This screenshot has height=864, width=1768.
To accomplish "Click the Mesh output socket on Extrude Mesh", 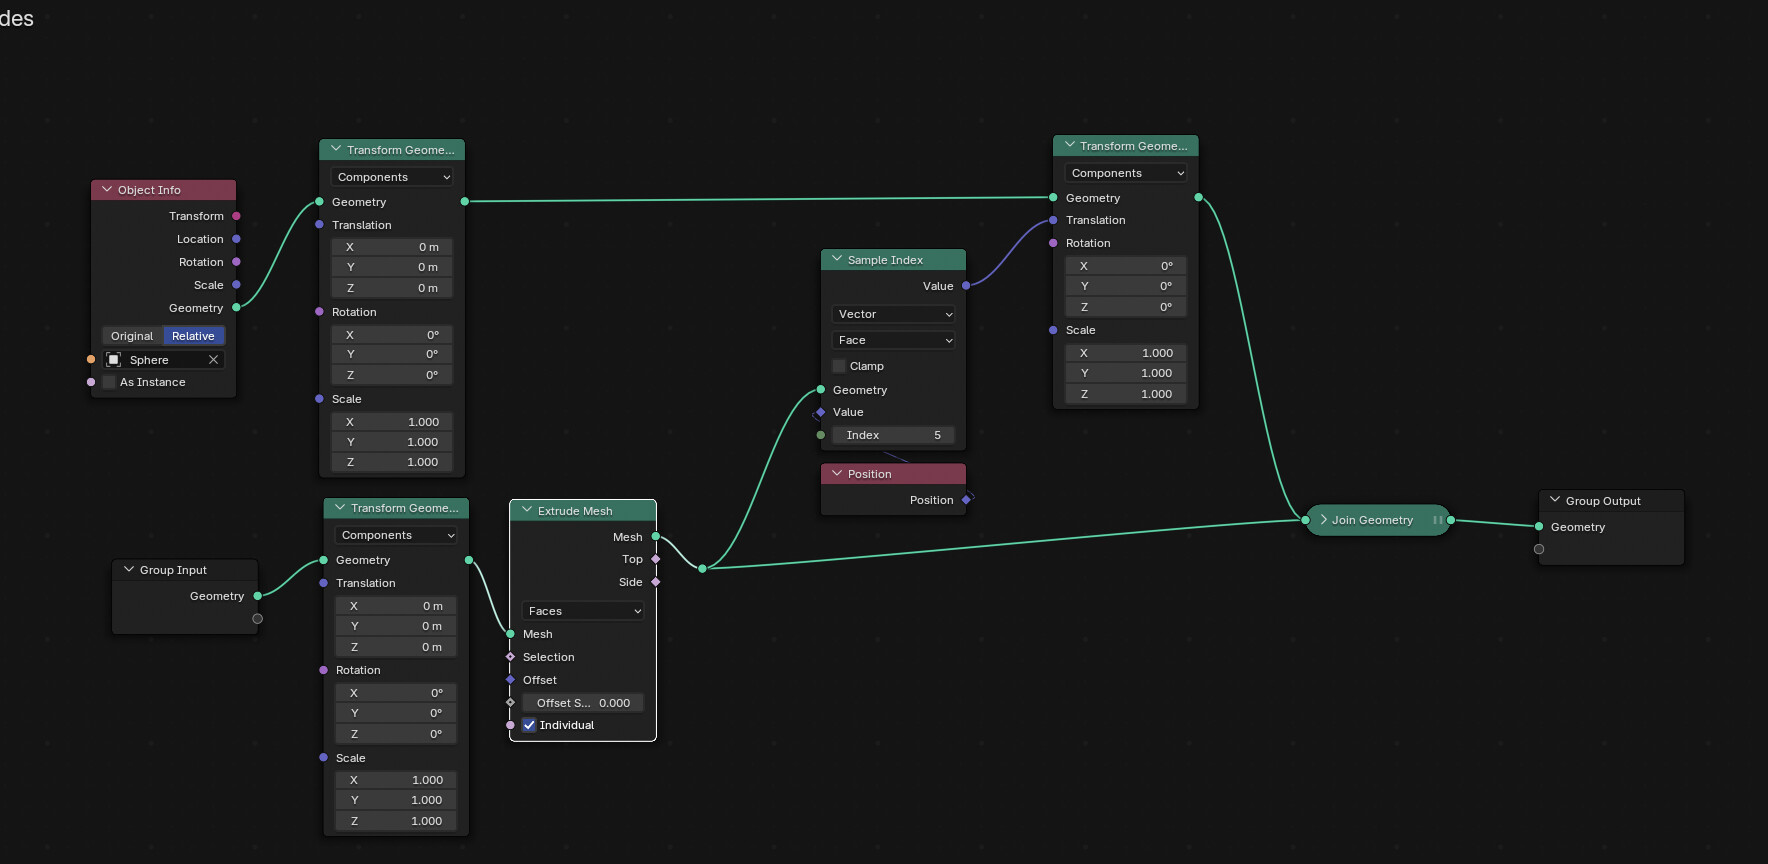I will 656,537.
